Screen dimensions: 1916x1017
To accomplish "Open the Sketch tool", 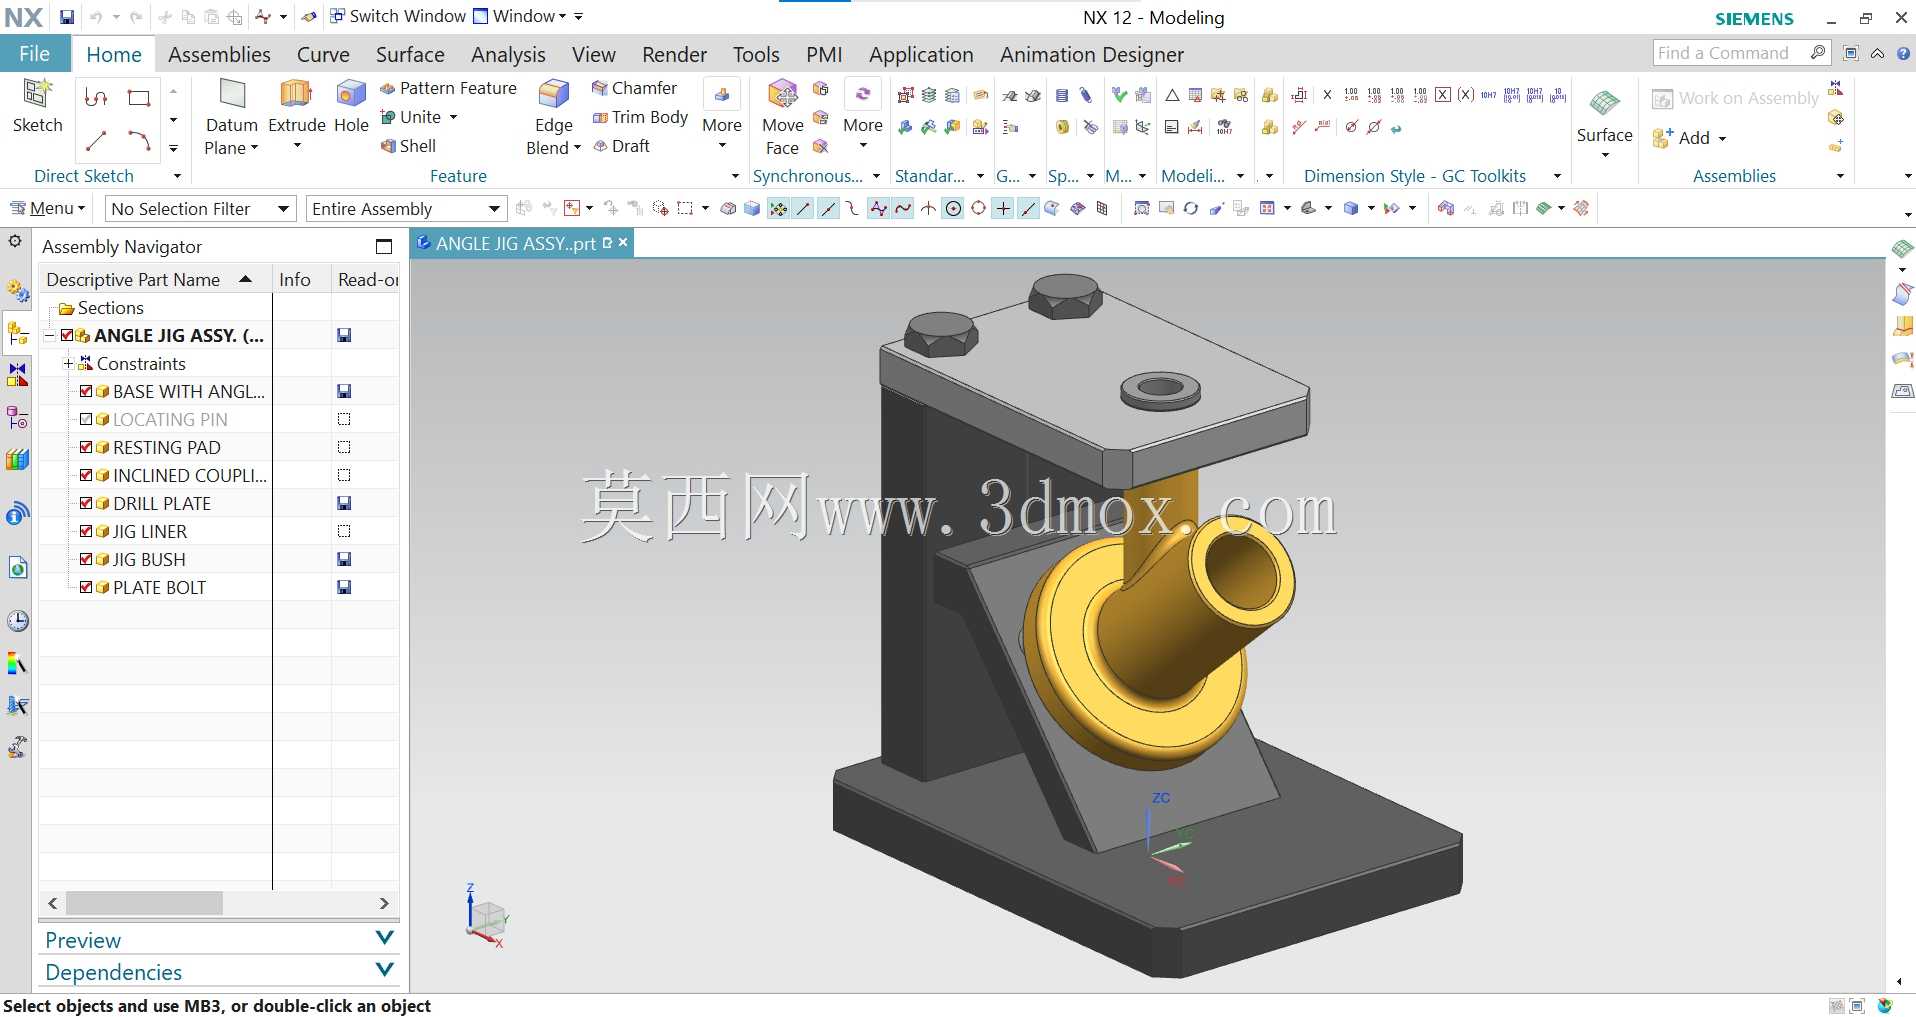I will point(37,106).
